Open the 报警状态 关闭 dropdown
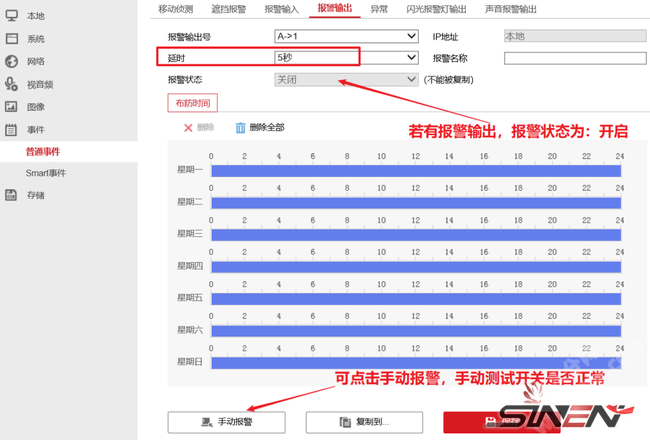This screenshot has width=650, height=440. point(346,80)
